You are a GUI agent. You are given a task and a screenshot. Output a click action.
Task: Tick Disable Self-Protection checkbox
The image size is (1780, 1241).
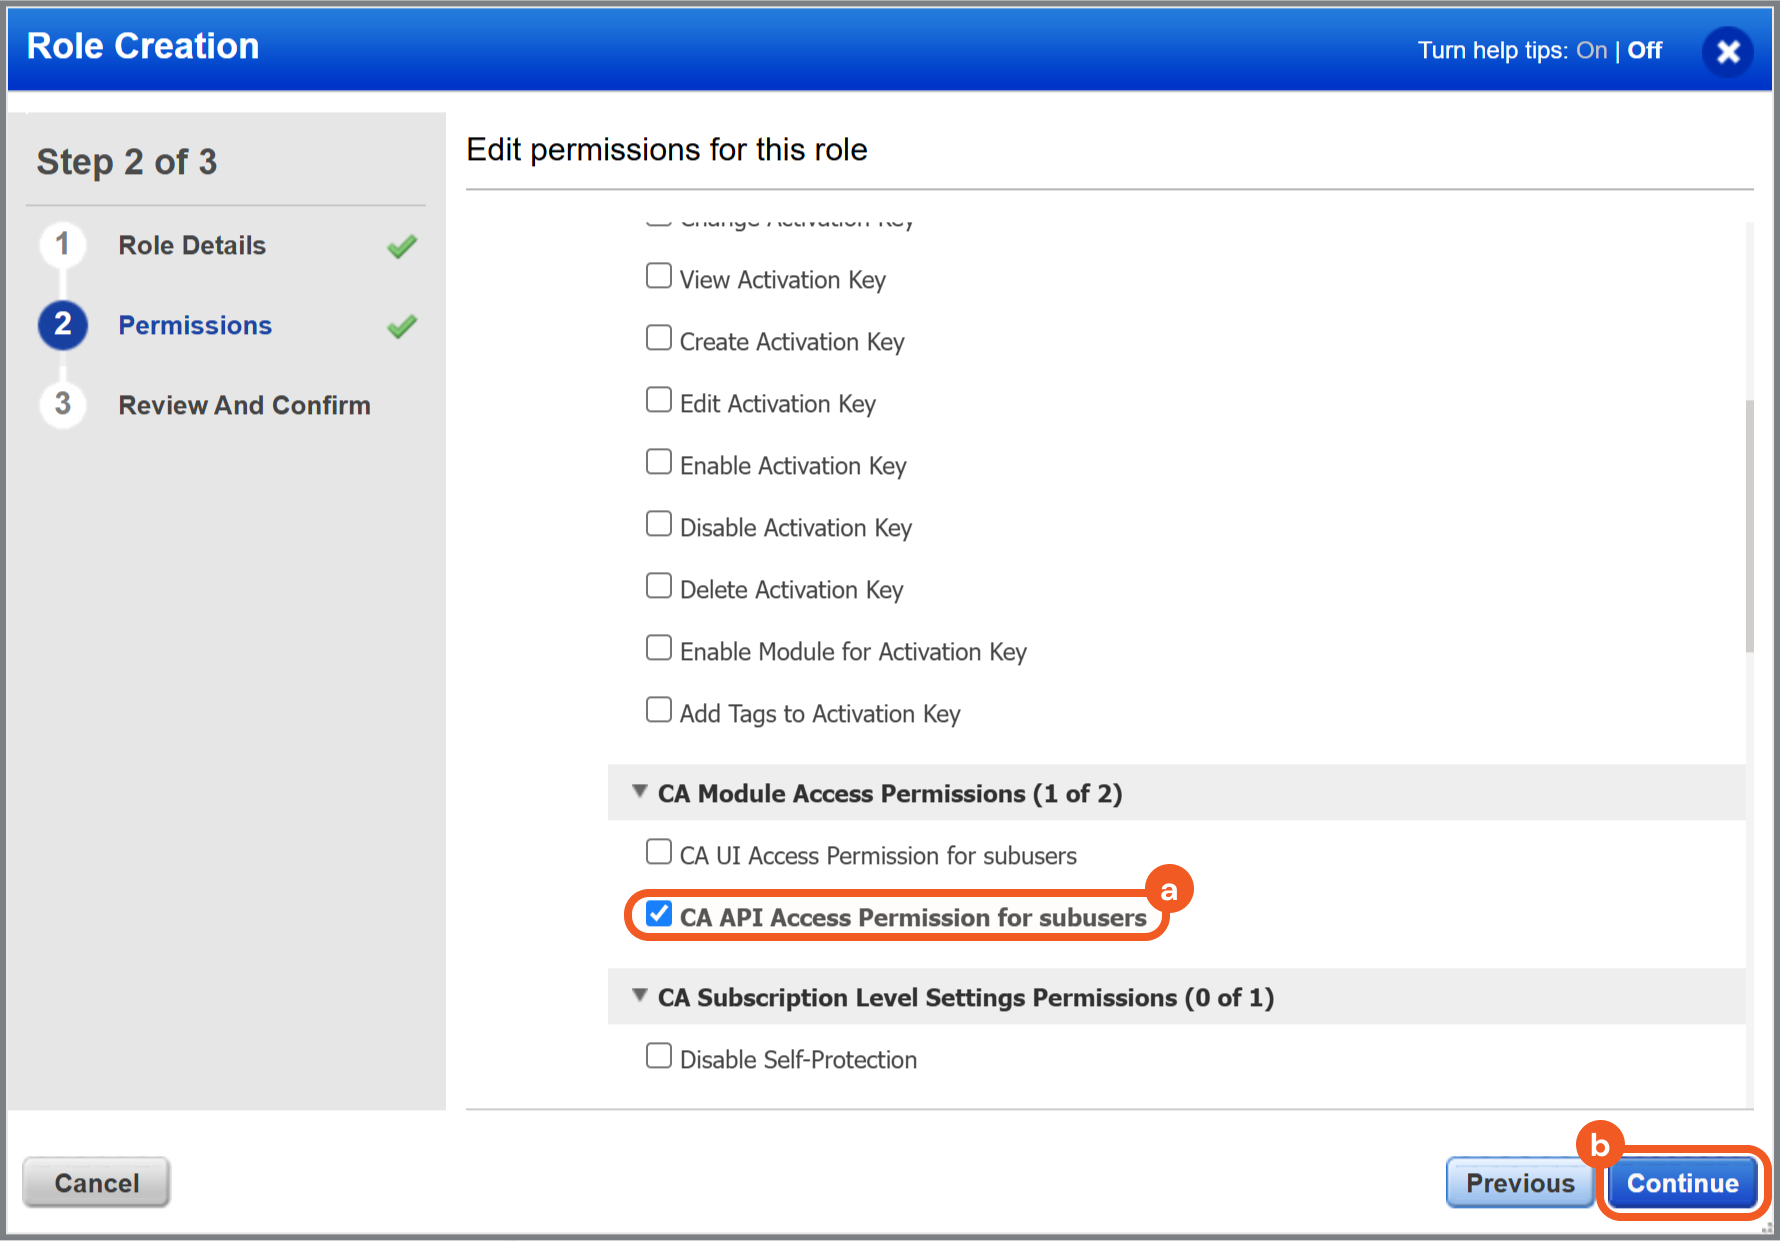(659, 1056)
